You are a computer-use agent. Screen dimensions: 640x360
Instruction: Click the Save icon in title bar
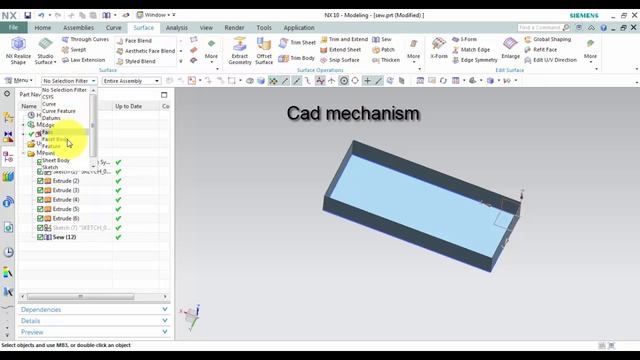[27, 16]
